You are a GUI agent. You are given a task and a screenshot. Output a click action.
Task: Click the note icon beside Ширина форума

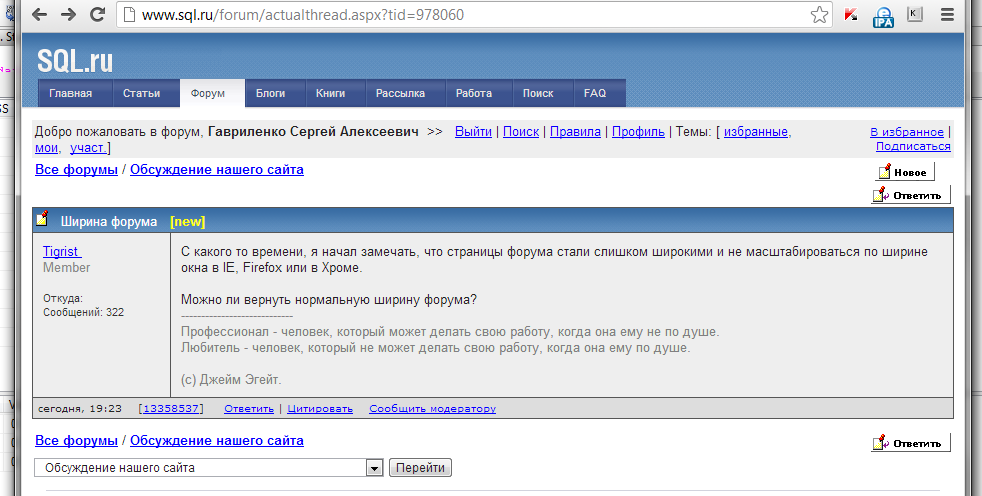(x=42, y=220)
